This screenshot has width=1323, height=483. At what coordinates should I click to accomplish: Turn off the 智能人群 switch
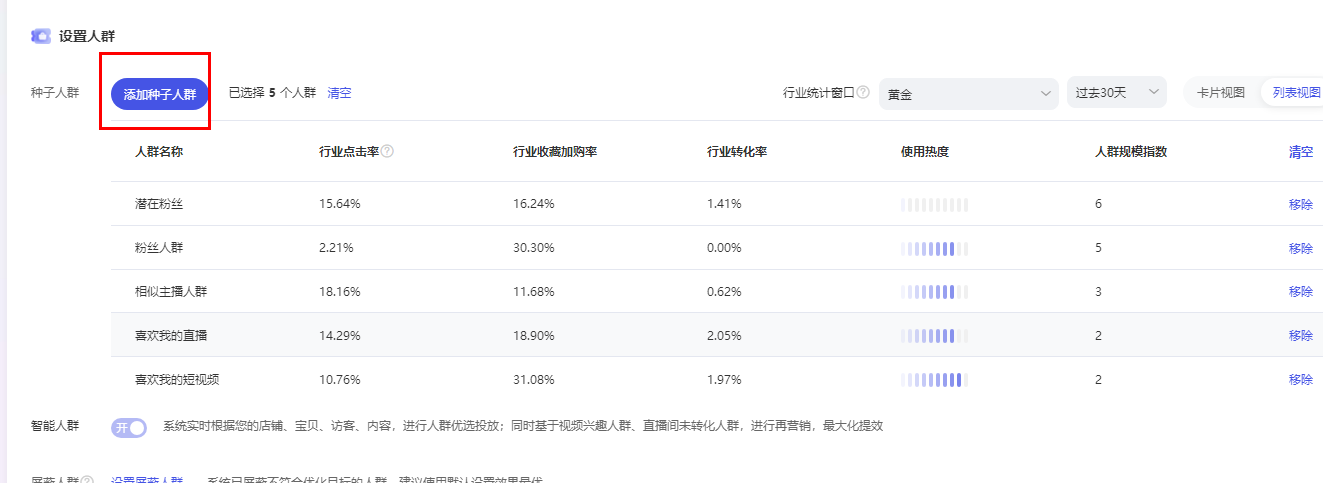129,427
